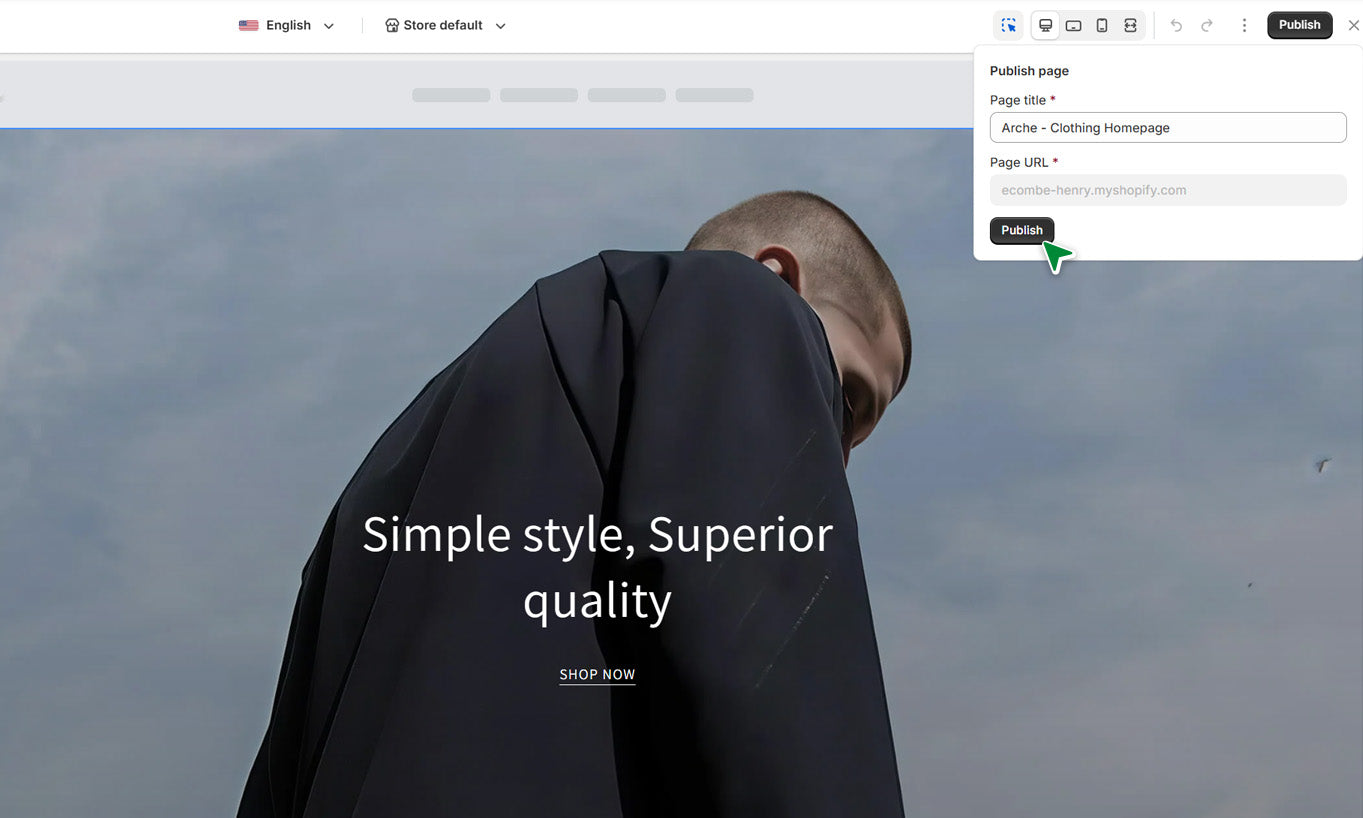Click the undo arrow icon
The width and height of the screenshot is (1363, 818).
click(1176, 25)
